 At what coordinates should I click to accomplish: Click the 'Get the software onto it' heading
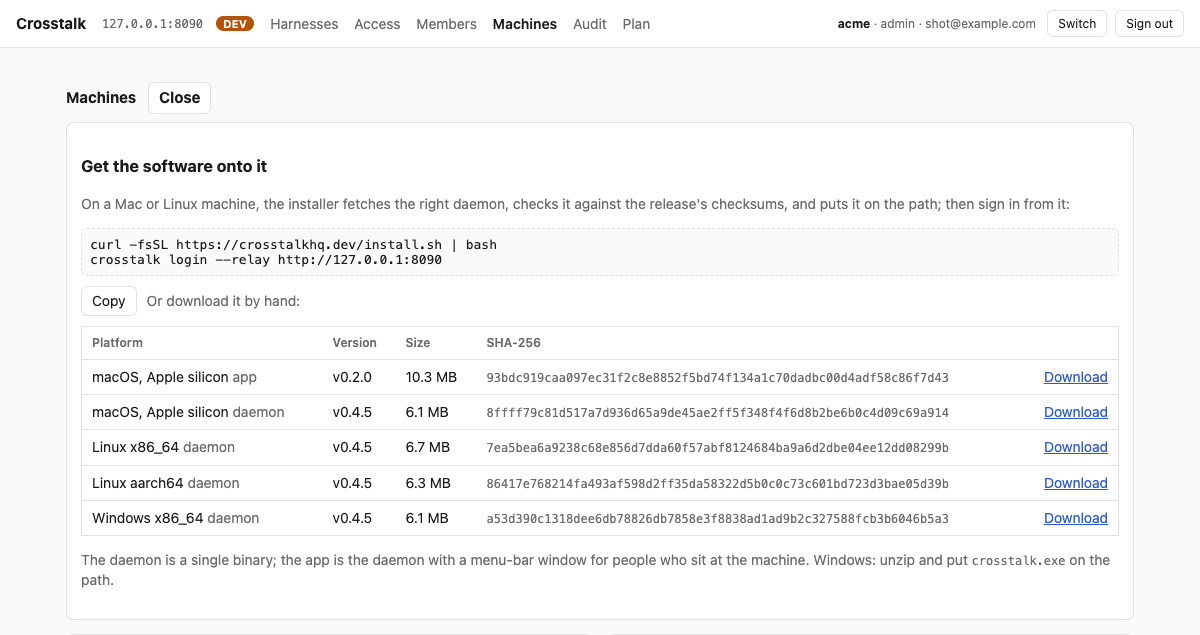click(x=174, y=166)
